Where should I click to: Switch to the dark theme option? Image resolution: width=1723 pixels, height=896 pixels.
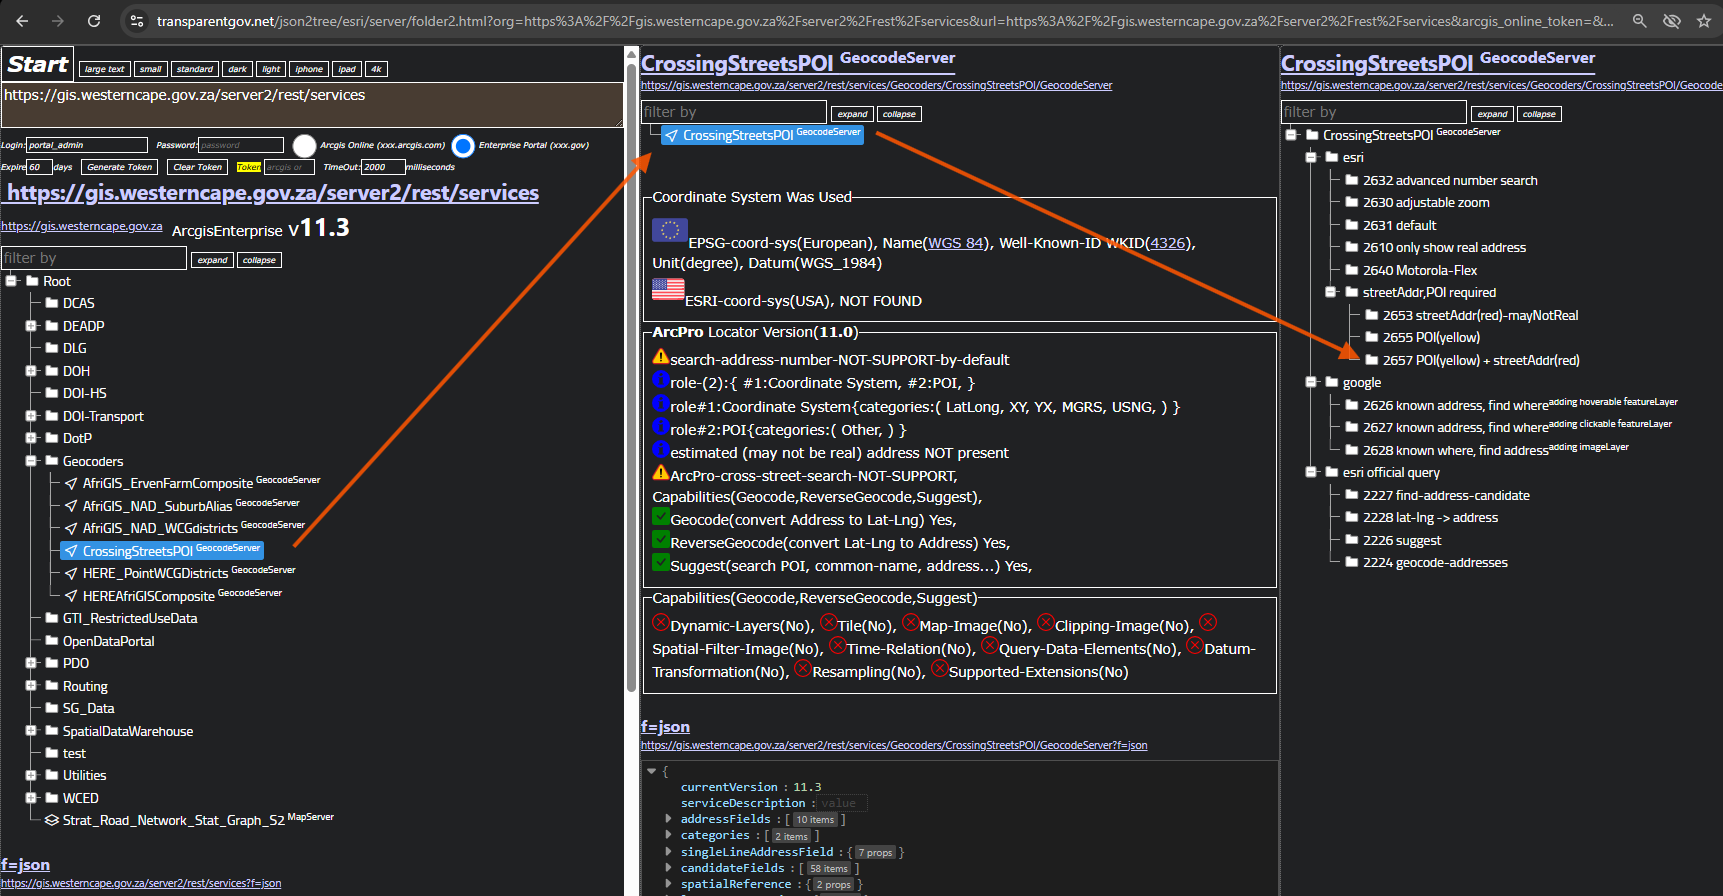click(237, 69)
